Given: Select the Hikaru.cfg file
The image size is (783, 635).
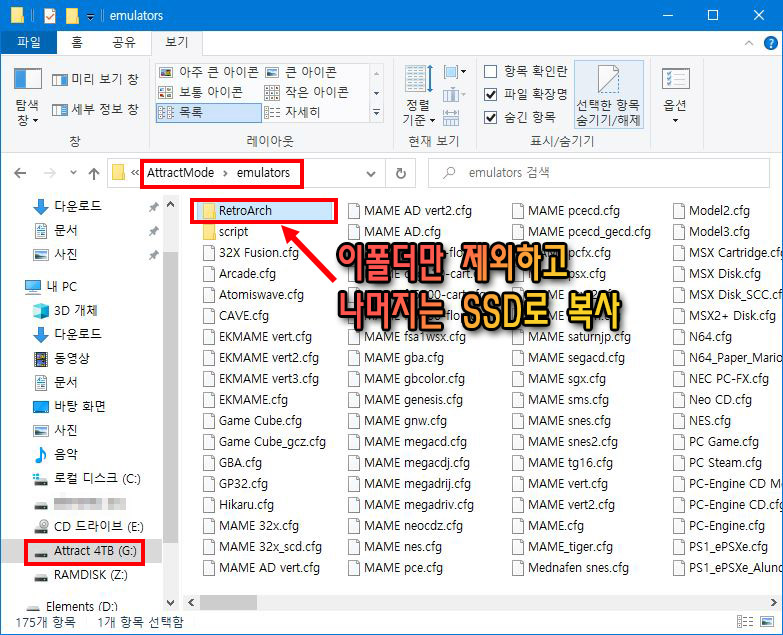Looking at the screenshot, I should coord(246,505).
